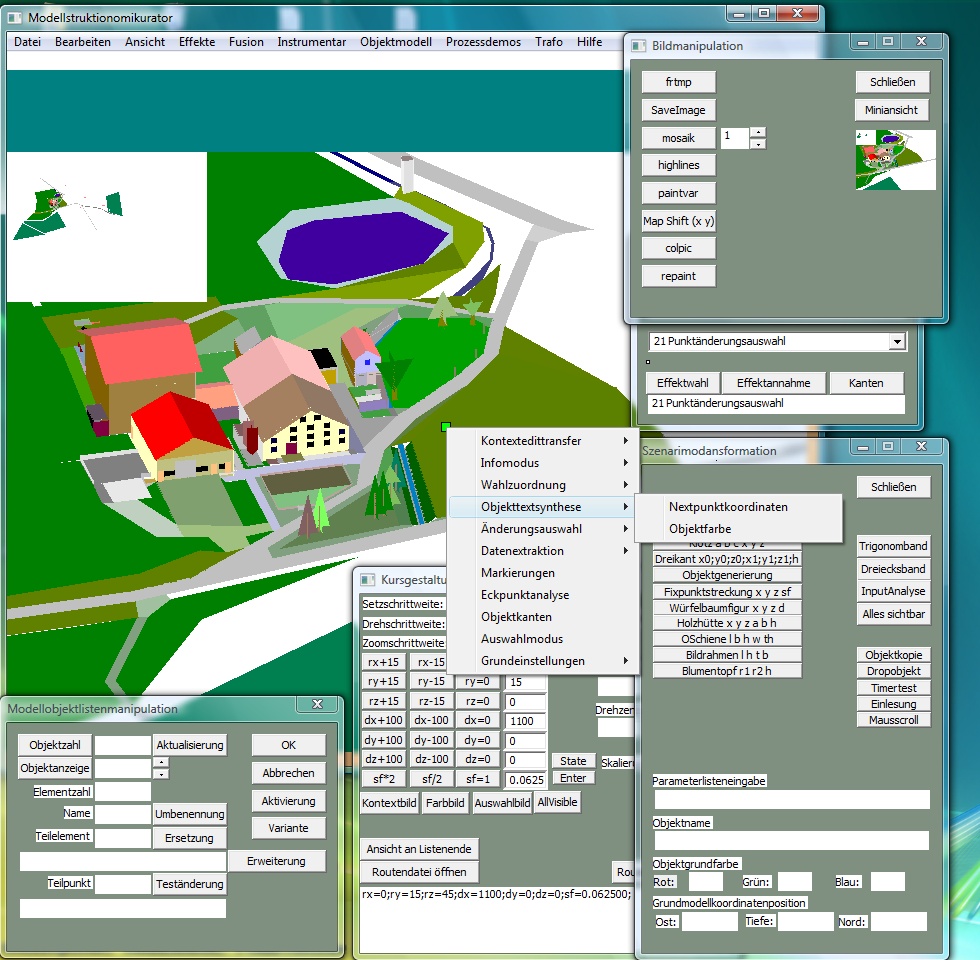
Task: Select Blumentopf r1 r2 h entry
Action: tap(727, 671)
